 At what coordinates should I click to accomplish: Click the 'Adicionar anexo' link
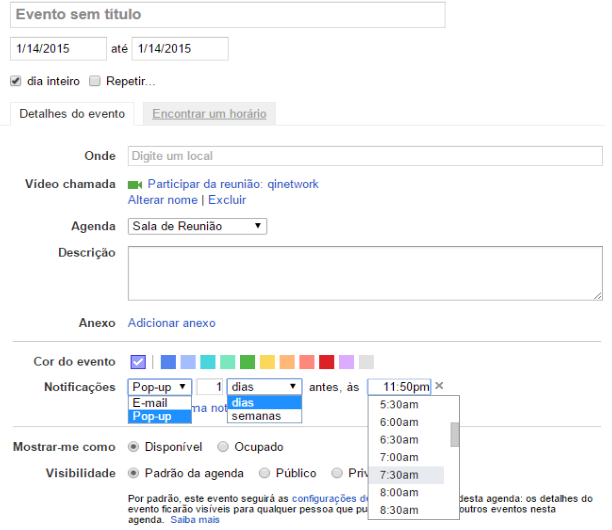171,323
